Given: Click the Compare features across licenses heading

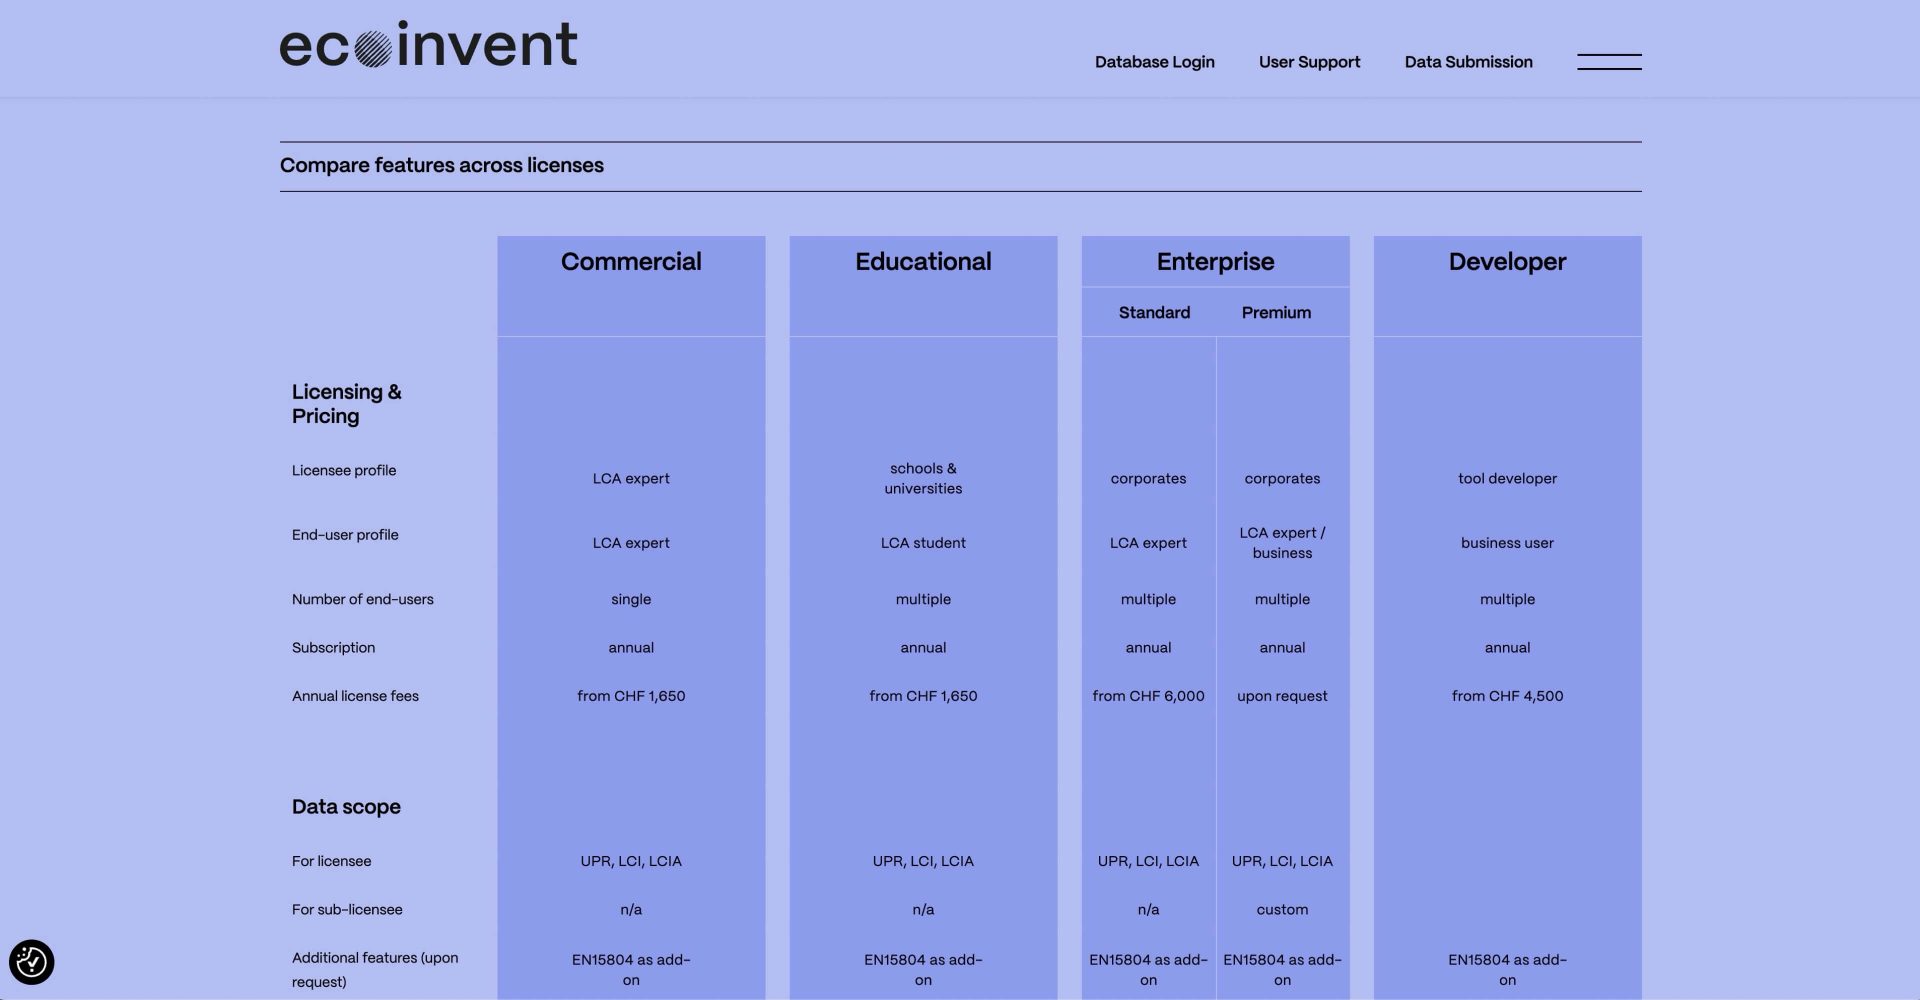Looking at the screenshot, I should 442,166.
